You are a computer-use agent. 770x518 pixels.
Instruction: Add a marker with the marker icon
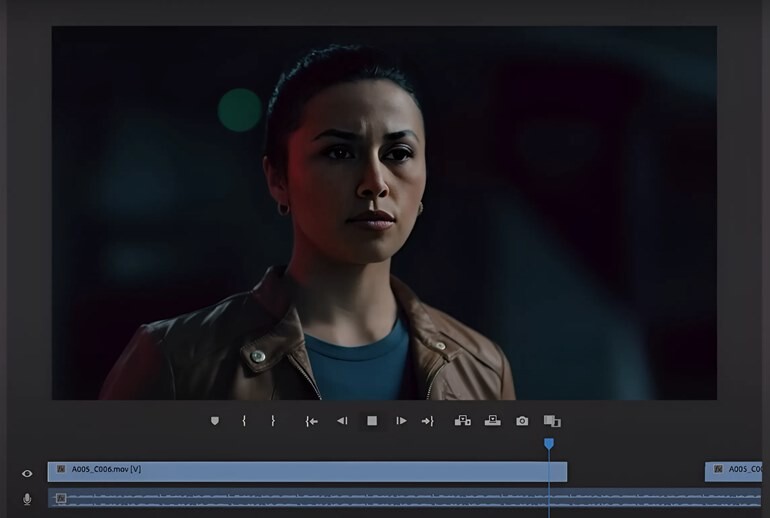coord(214,421)
